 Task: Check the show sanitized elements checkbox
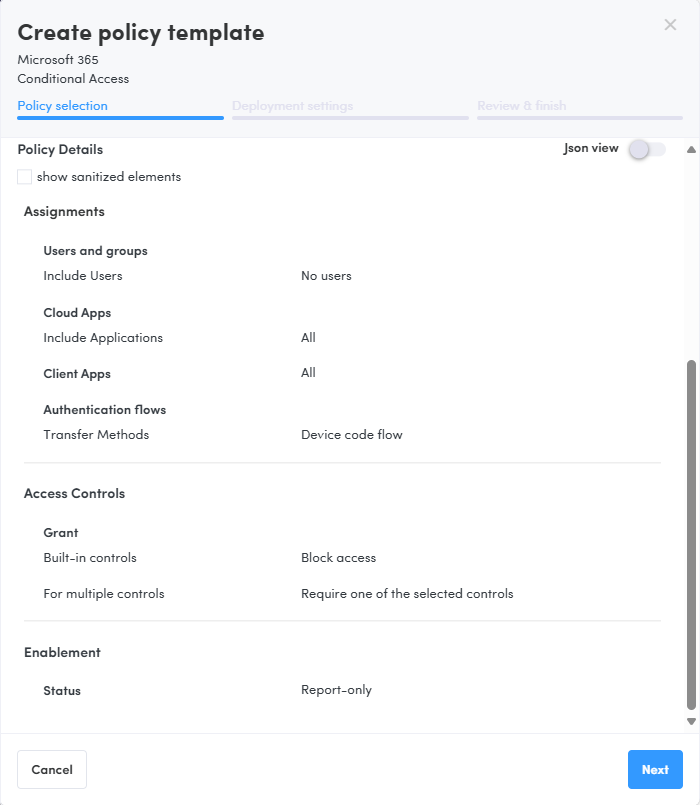point(25,177)
